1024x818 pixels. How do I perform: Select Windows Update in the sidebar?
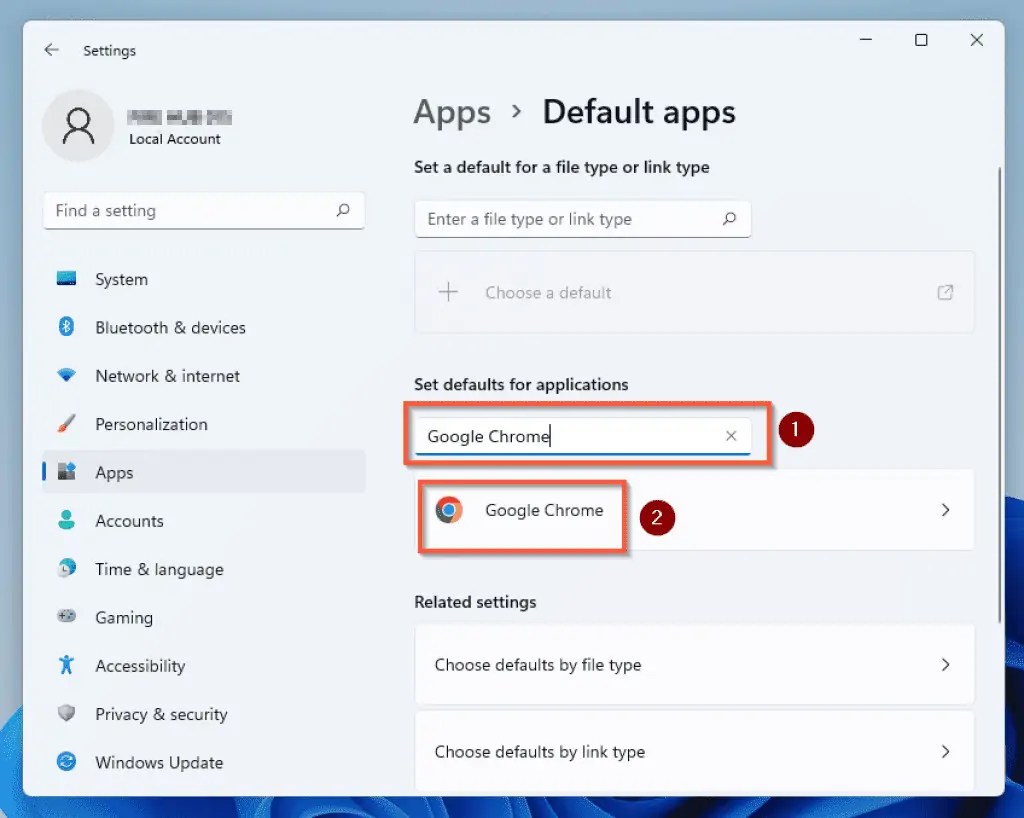(x=204, y=762)
